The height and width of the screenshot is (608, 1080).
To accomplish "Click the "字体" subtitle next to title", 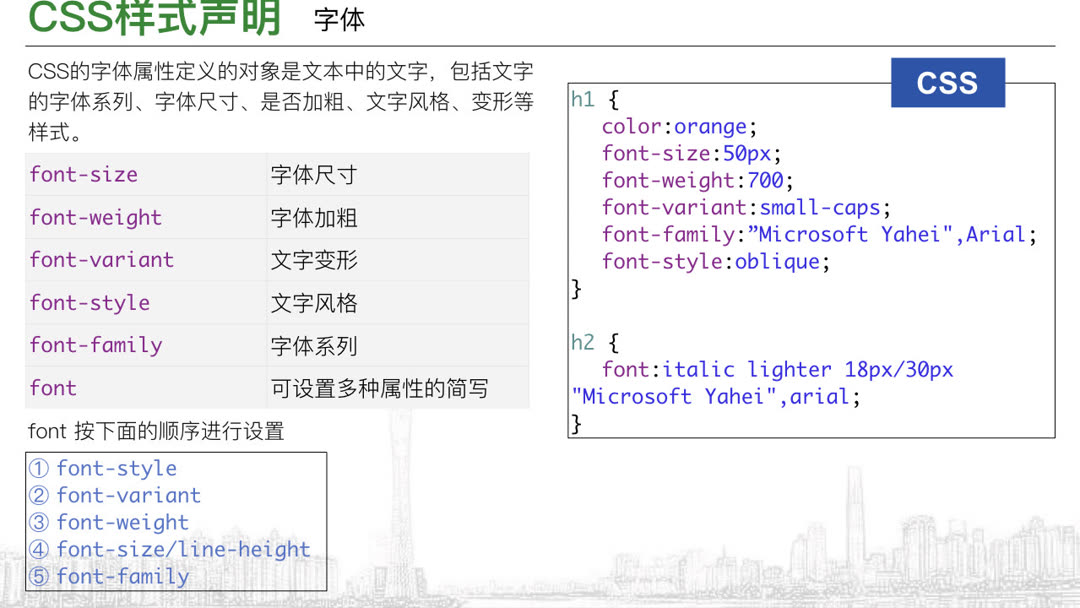I will [339, 19].
